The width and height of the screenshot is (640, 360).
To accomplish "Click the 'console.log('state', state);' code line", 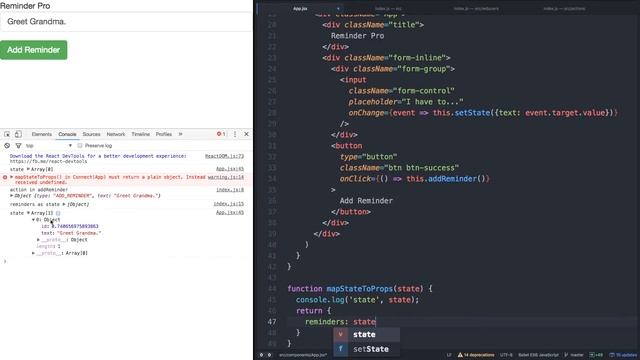I will [357, 300].
